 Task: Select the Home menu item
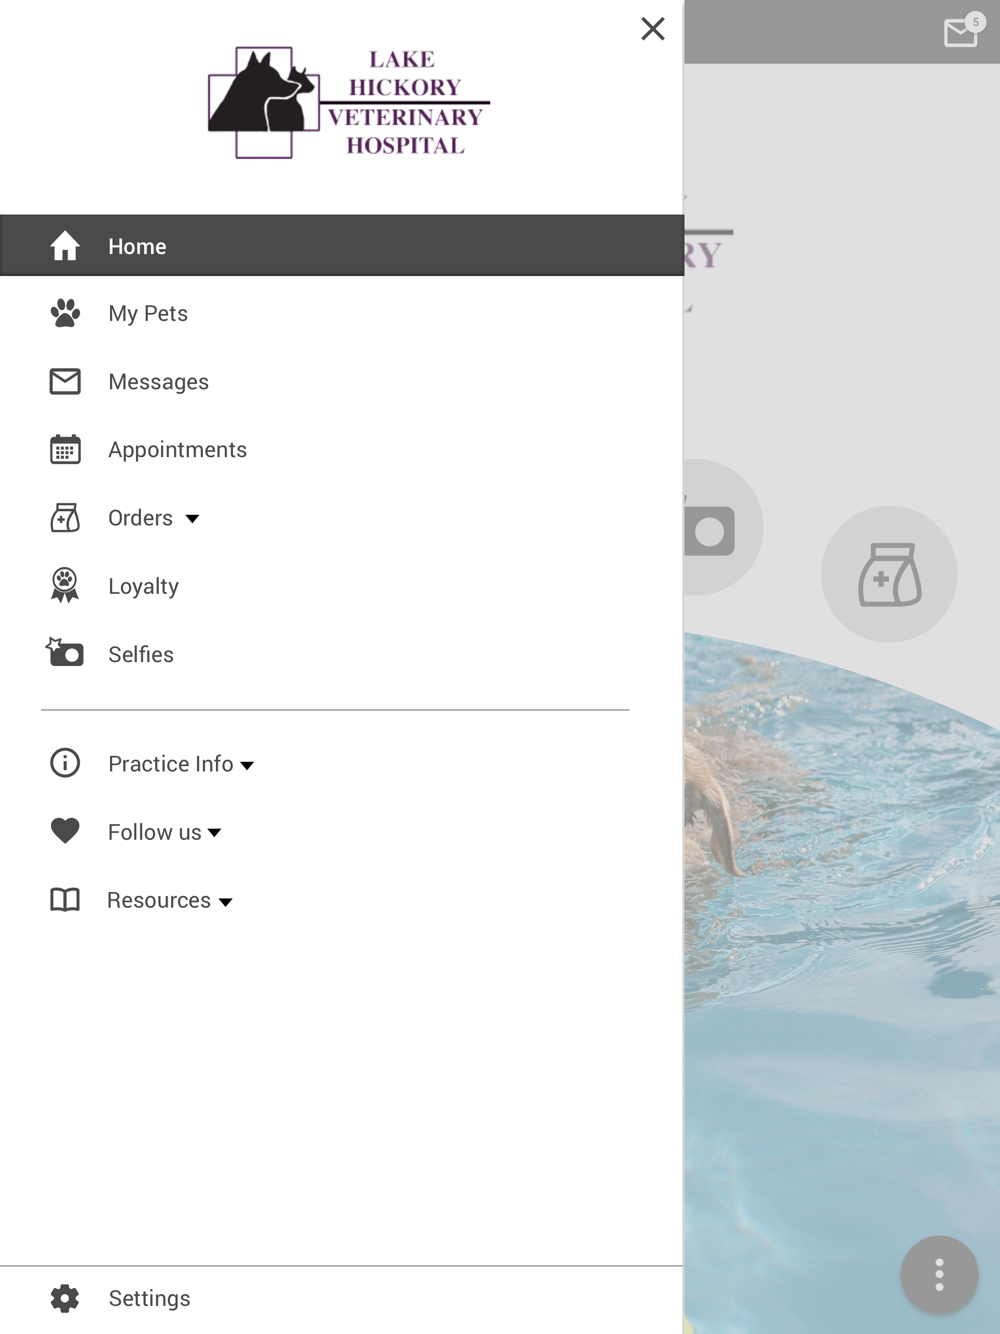click(x=342, y=245)
